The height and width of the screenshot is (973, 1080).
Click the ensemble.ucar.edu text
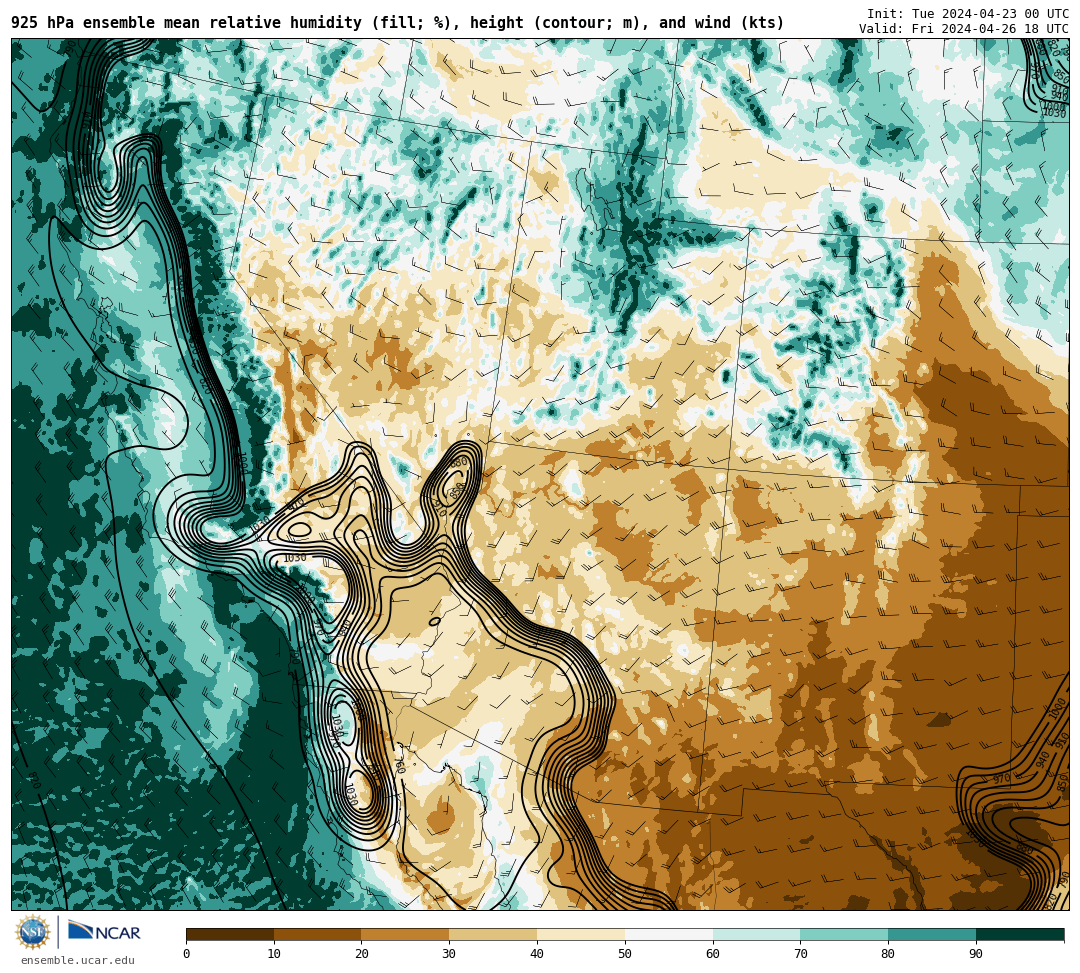78,960
